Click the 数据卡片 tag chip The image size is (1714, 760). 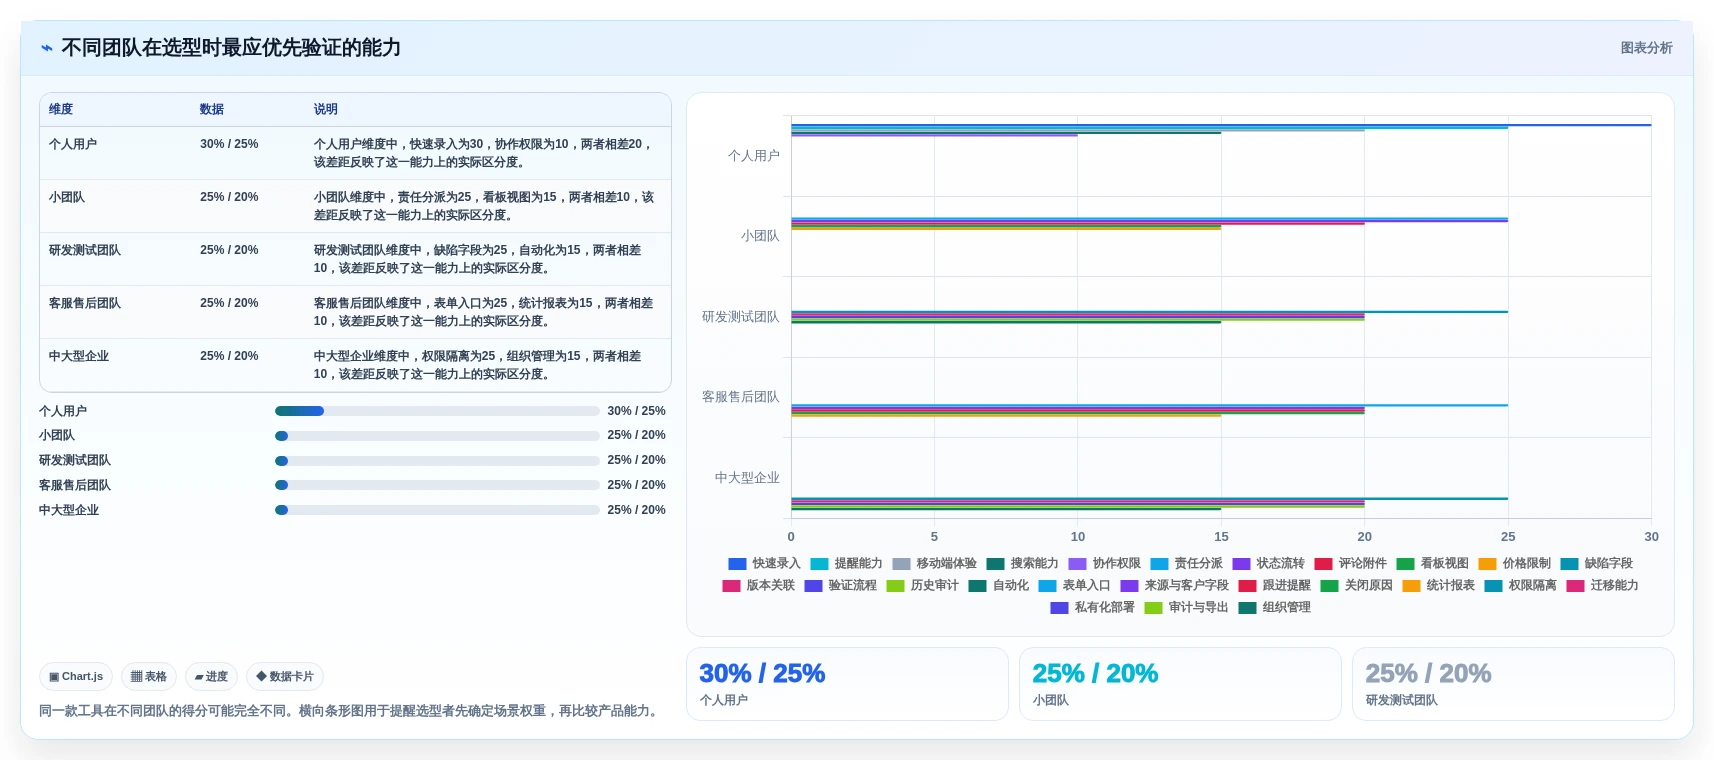pos(285,676)
